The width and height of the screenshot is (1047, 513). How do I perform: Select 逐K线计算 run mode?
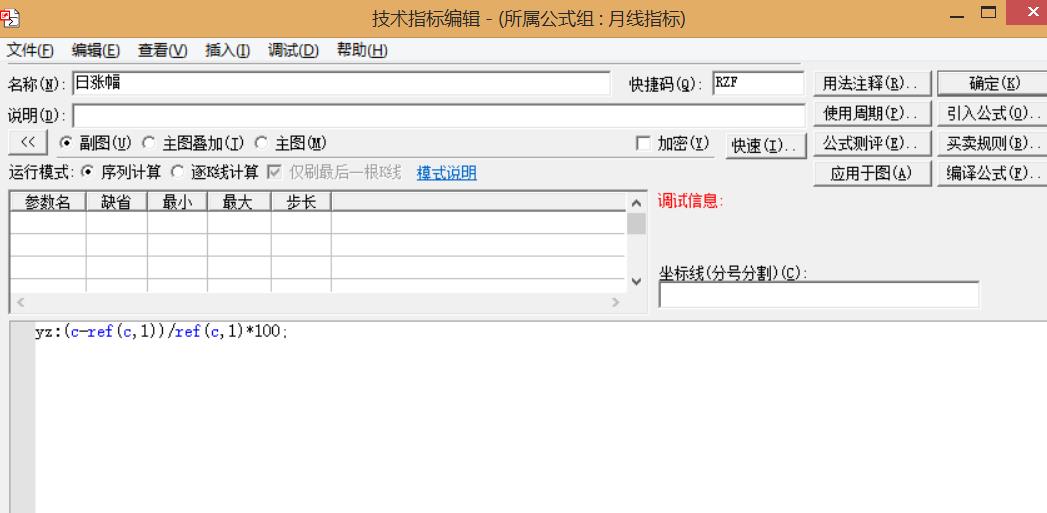(x=177, y=172)
